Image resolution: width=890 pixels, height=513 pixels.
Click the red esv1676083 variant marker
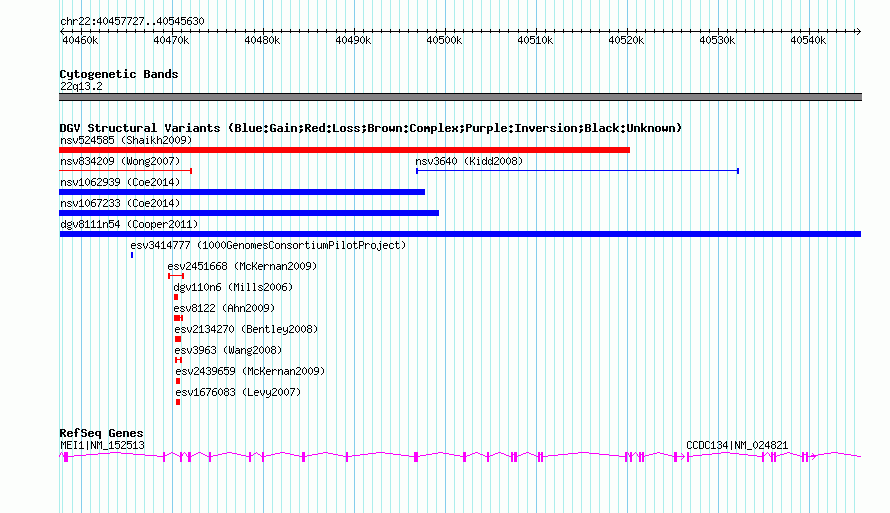pyautogui.click(x=178, y=402)
